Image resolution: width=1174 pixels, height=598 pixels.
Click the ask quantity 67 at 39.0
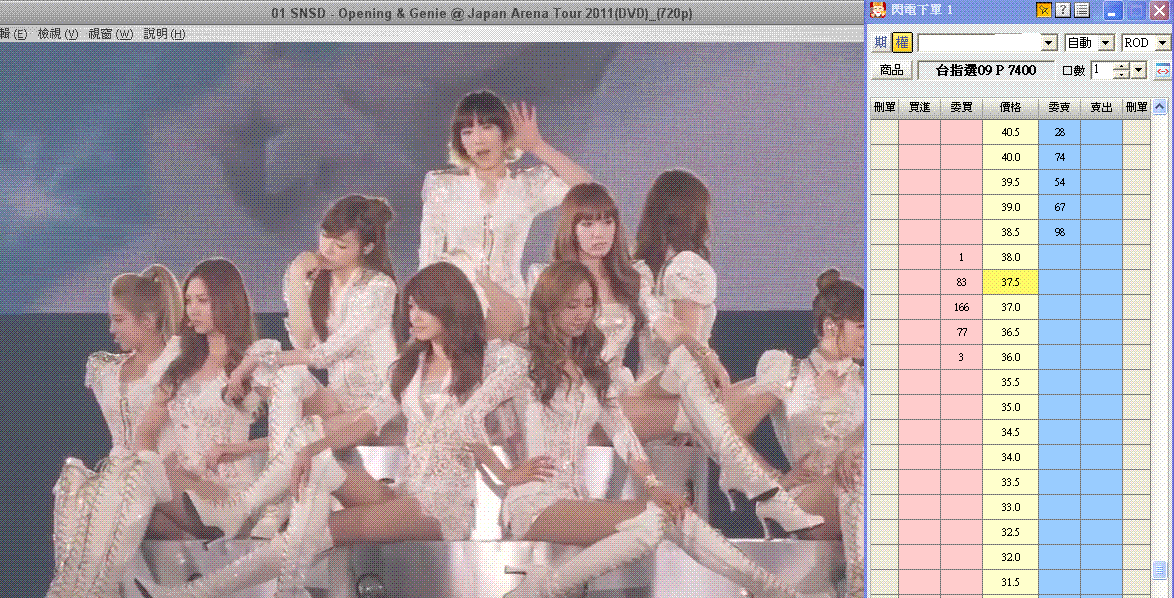(x=1059, y=207)
